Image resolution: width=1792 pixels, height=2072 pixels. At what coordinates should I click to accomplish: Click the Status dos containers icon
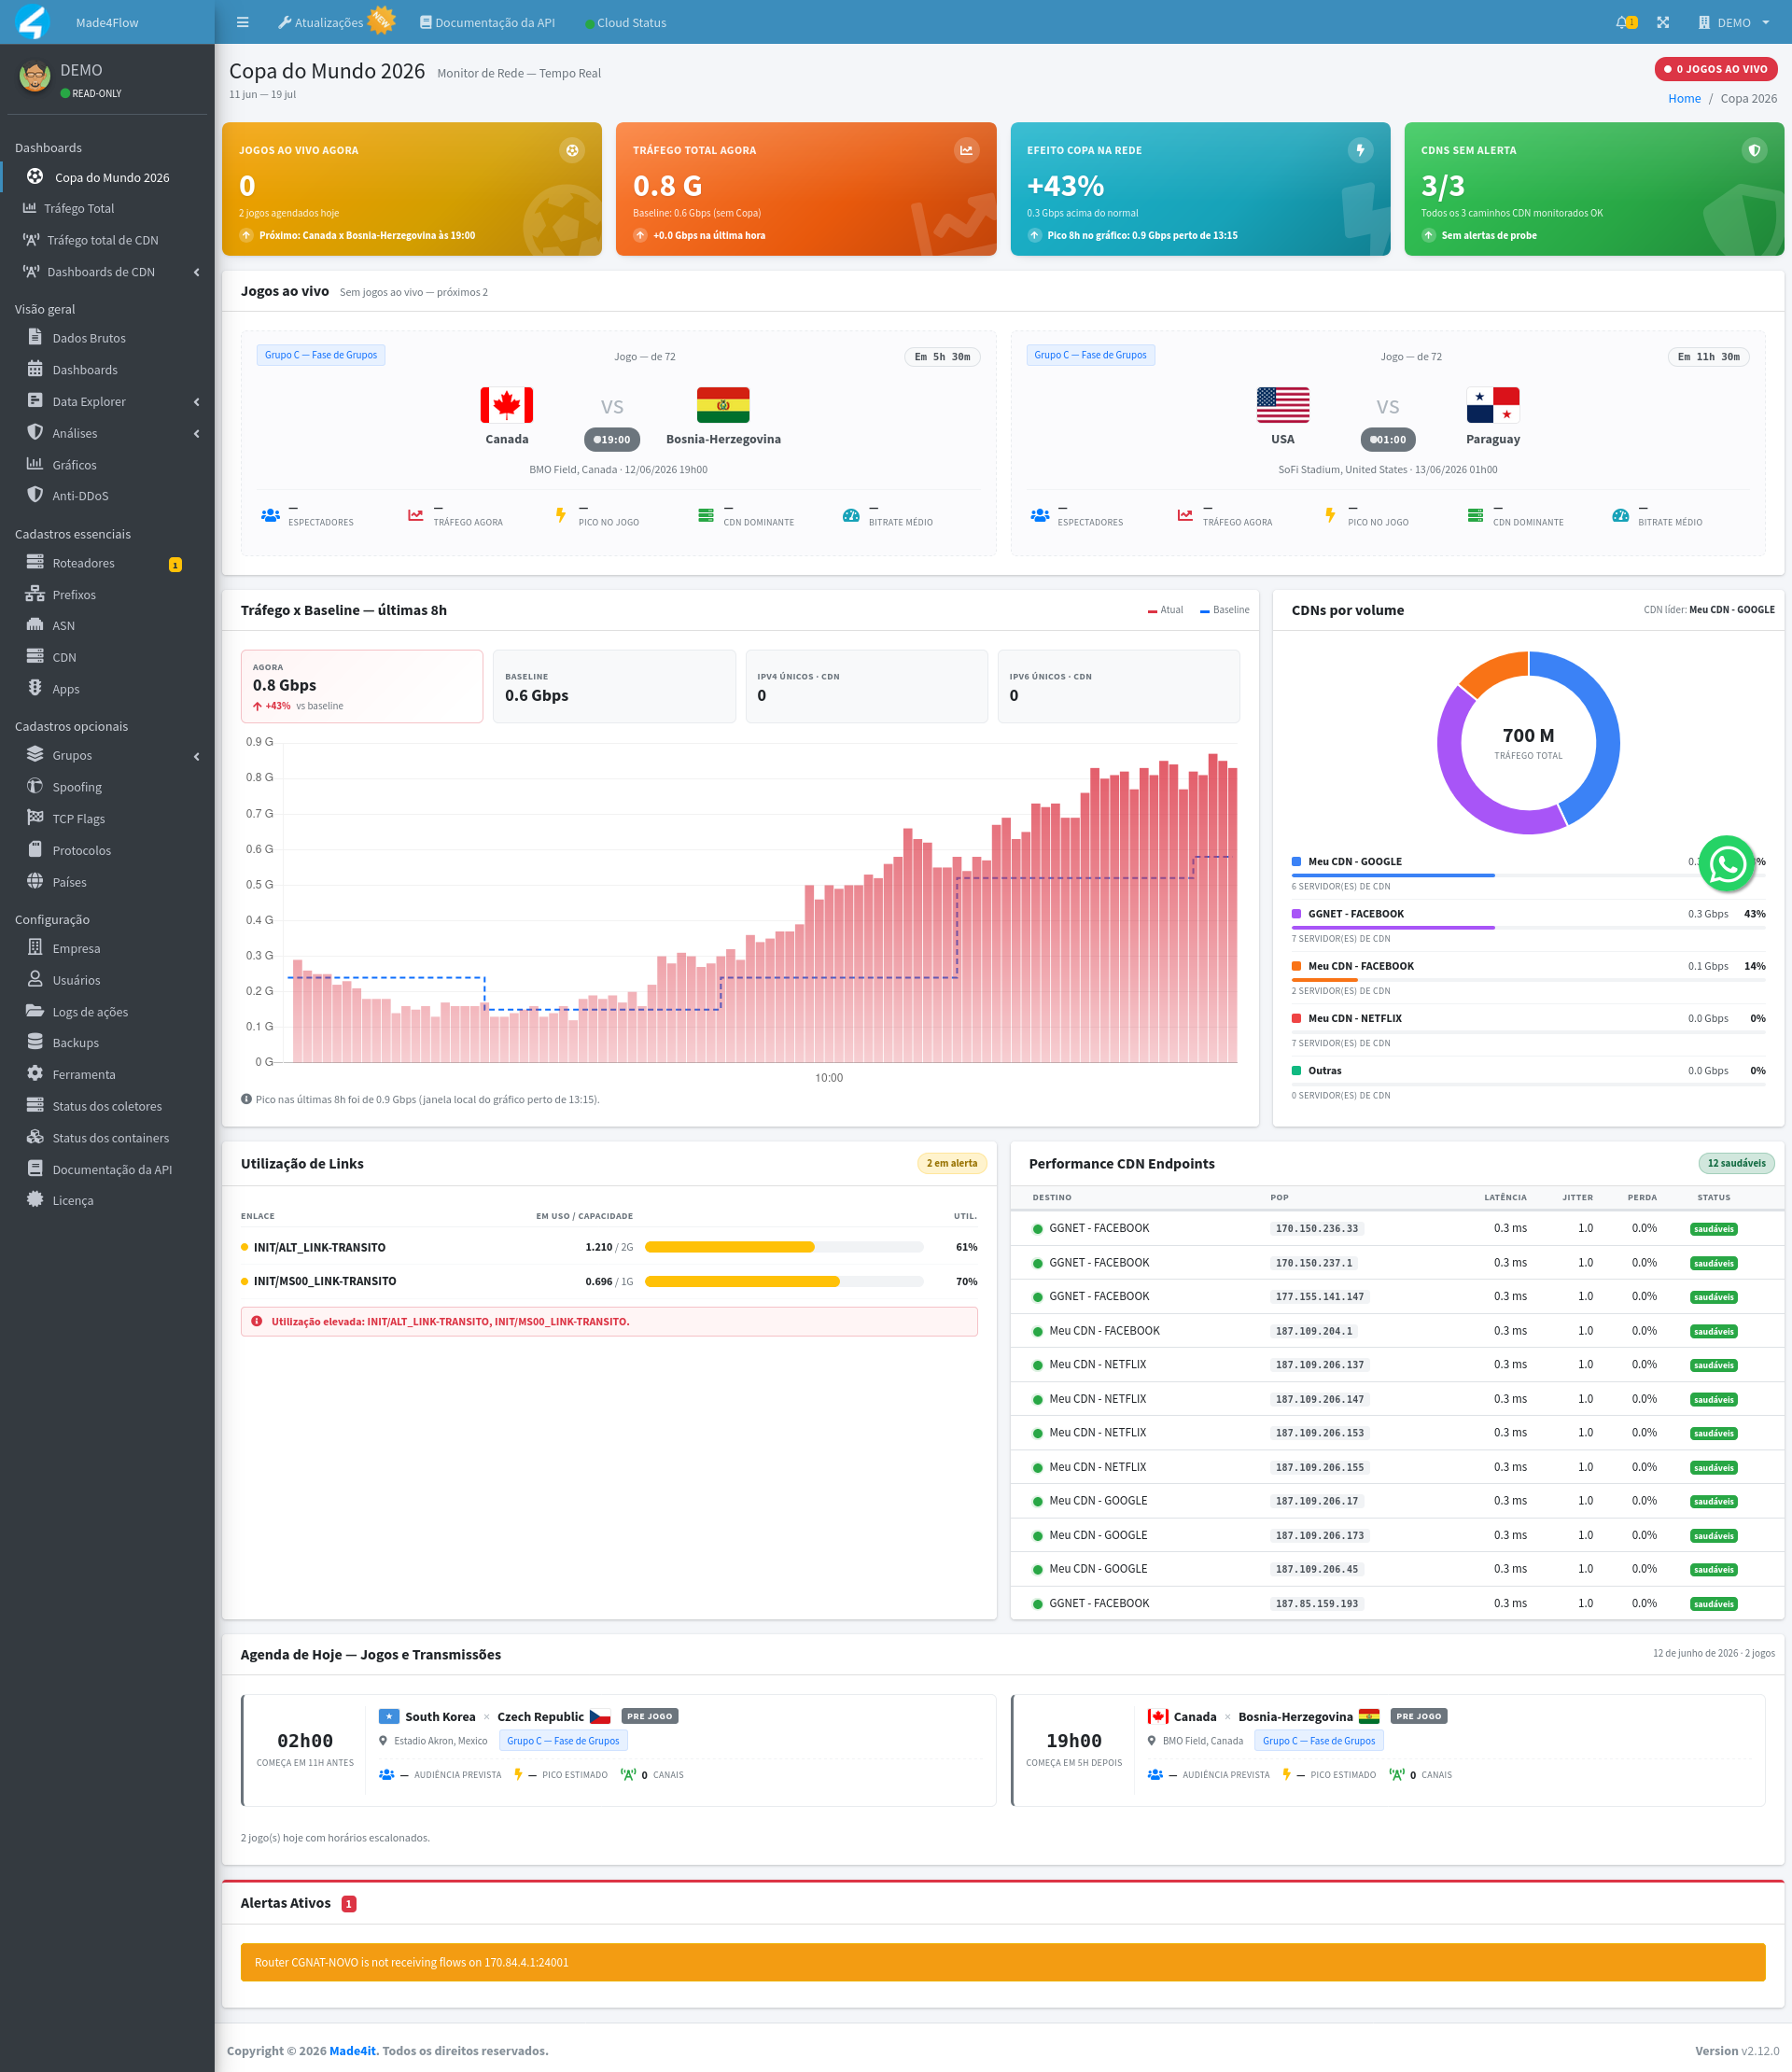click(35, 1137)
